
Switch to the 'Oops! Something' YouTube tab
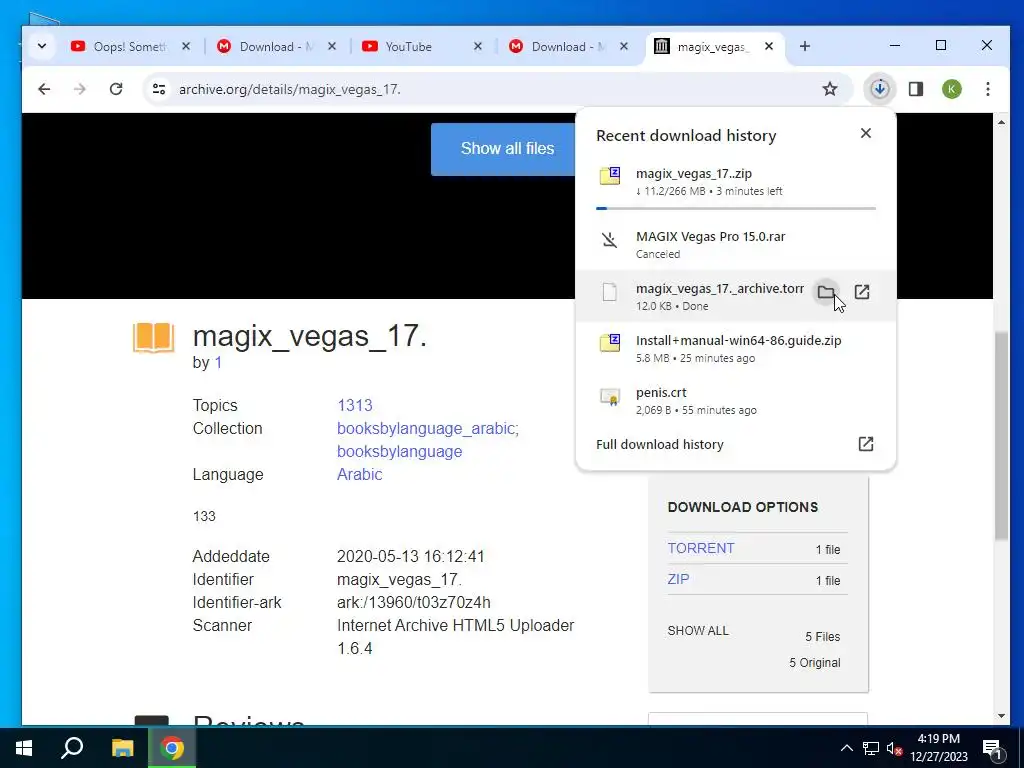(130, 46)
